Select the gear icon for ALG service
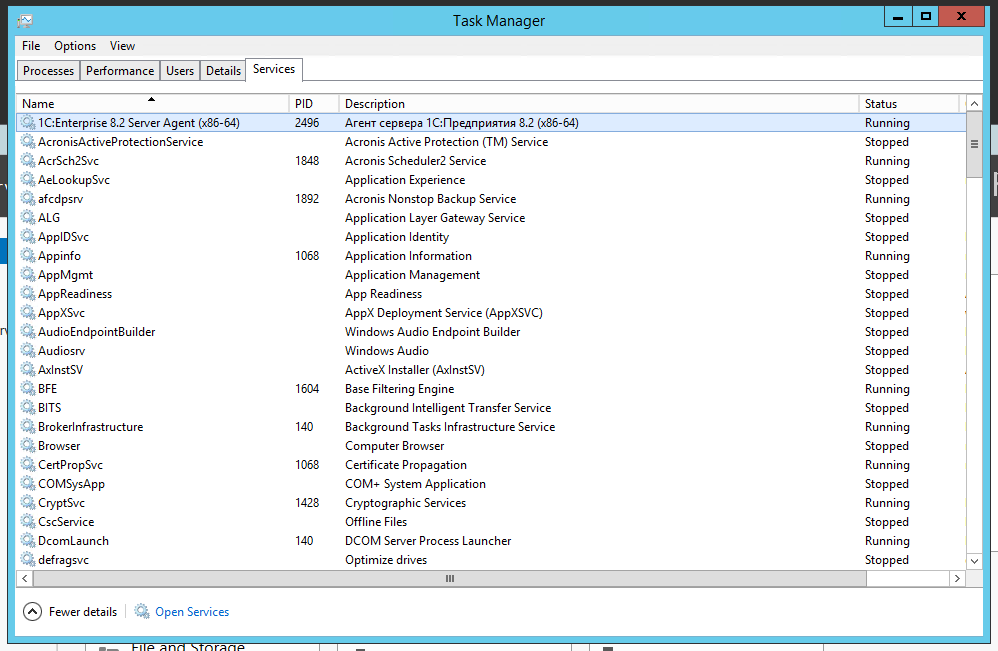 tap(27, 217)
